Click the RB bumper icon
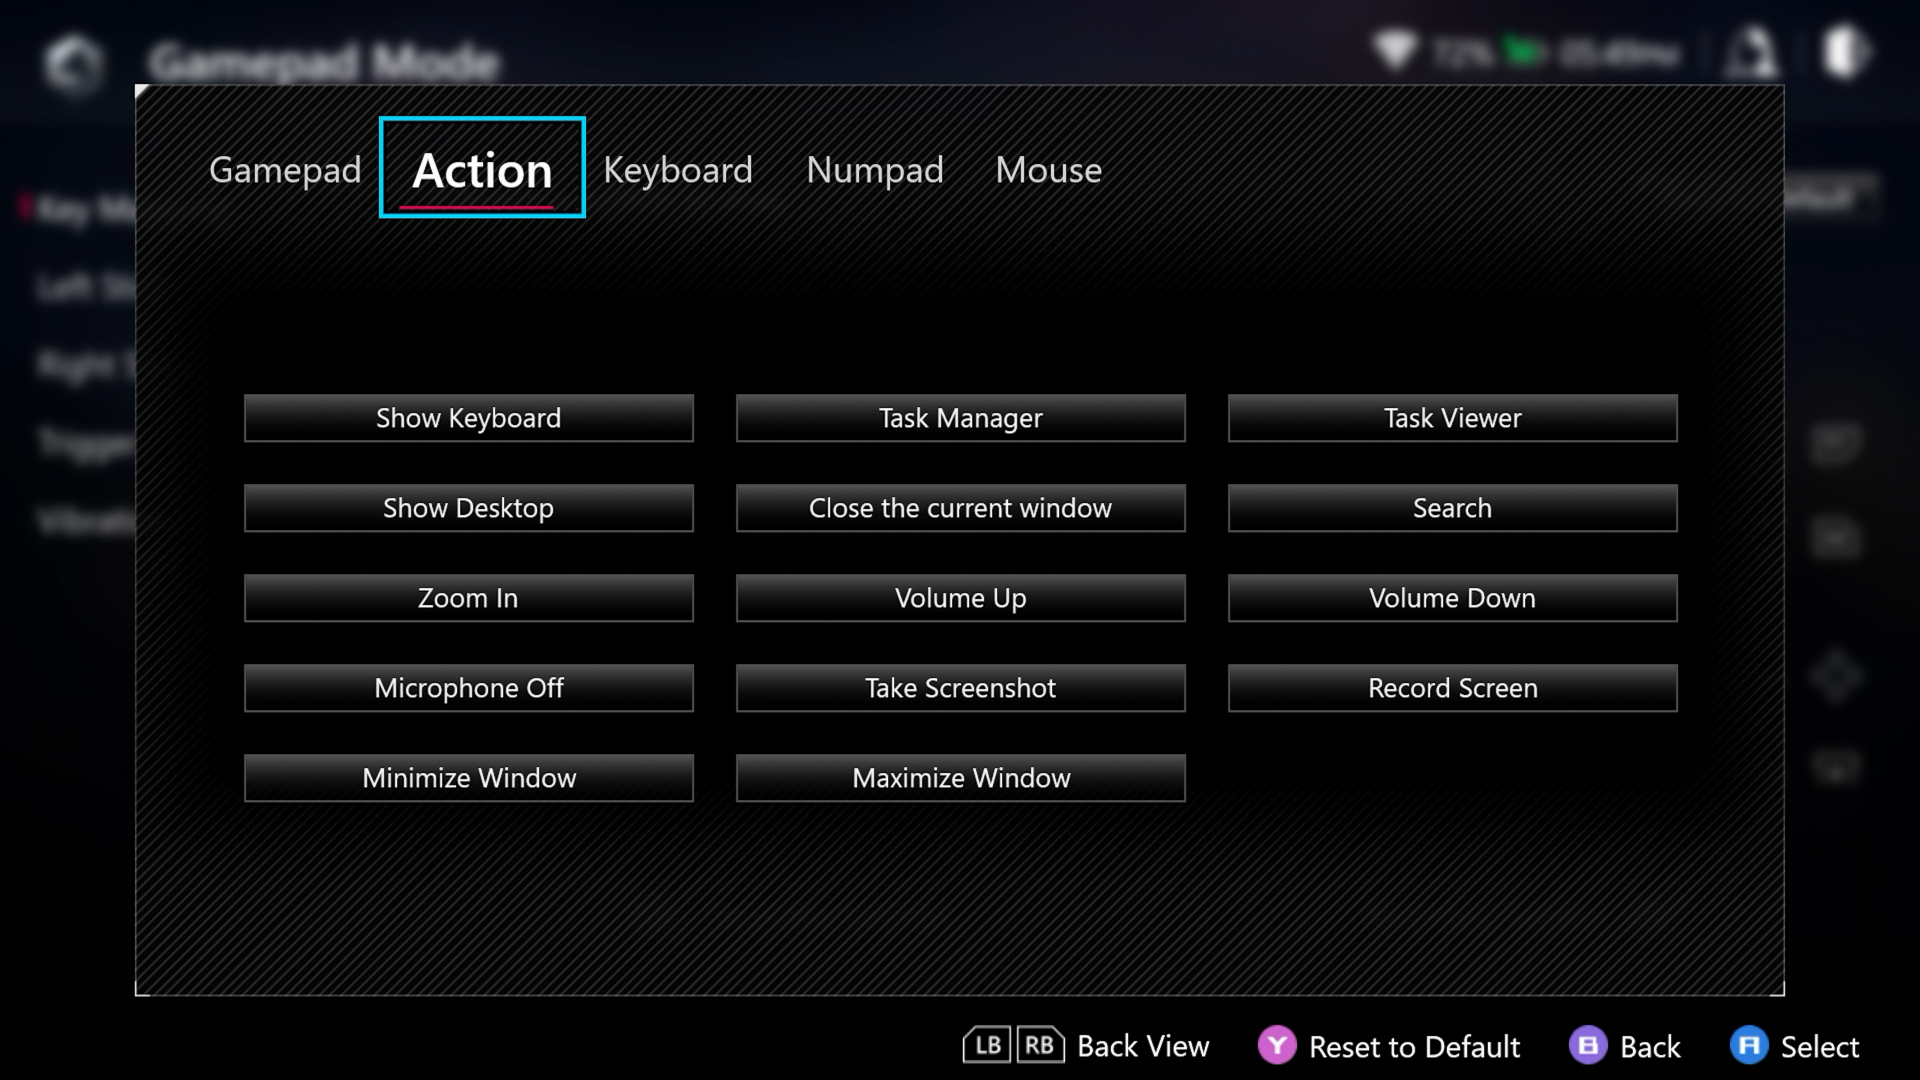1920x1080 pixels. click(x=1040, y=1045)
